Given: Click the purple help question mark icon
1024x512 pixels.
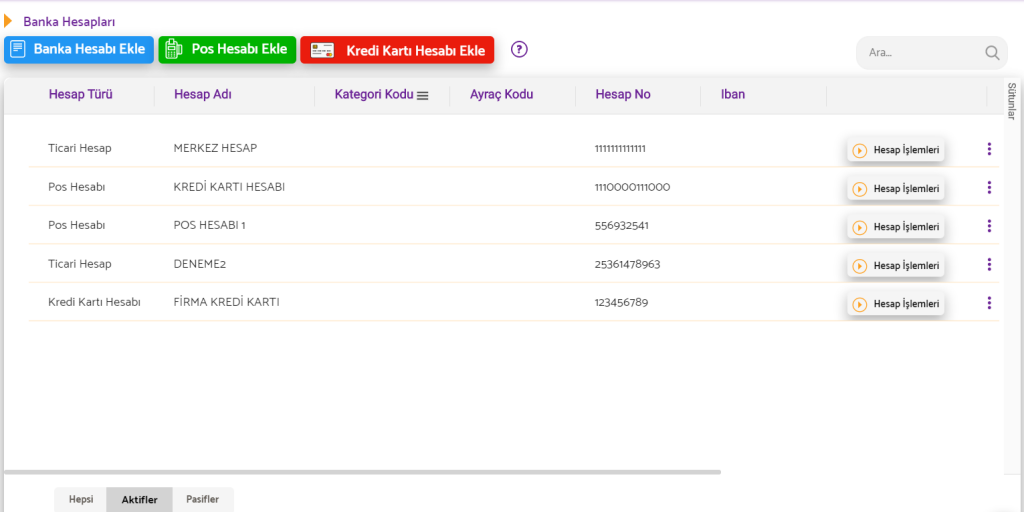Looking at the screenshot, I should pos(519,49).
